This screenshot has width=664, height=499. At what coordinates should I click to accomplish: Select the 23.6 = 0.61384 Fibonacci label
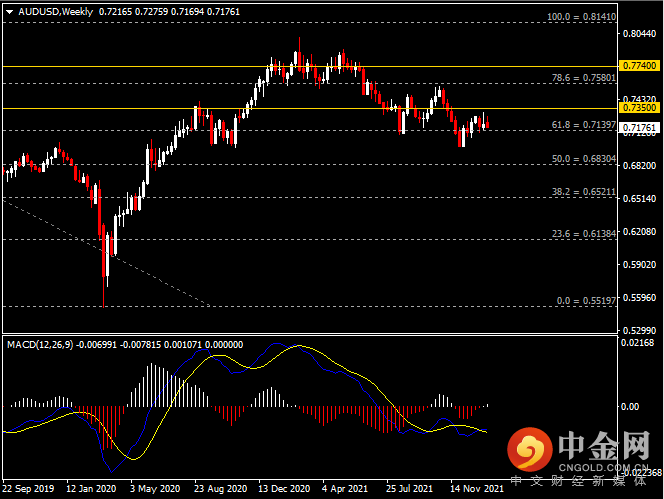pos(584,233)
